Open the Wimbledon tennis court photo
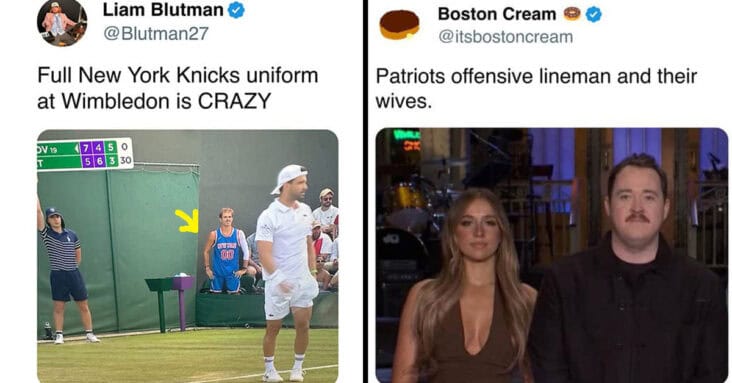The width and height of the screenshot is (732, 383). point(188,256)
